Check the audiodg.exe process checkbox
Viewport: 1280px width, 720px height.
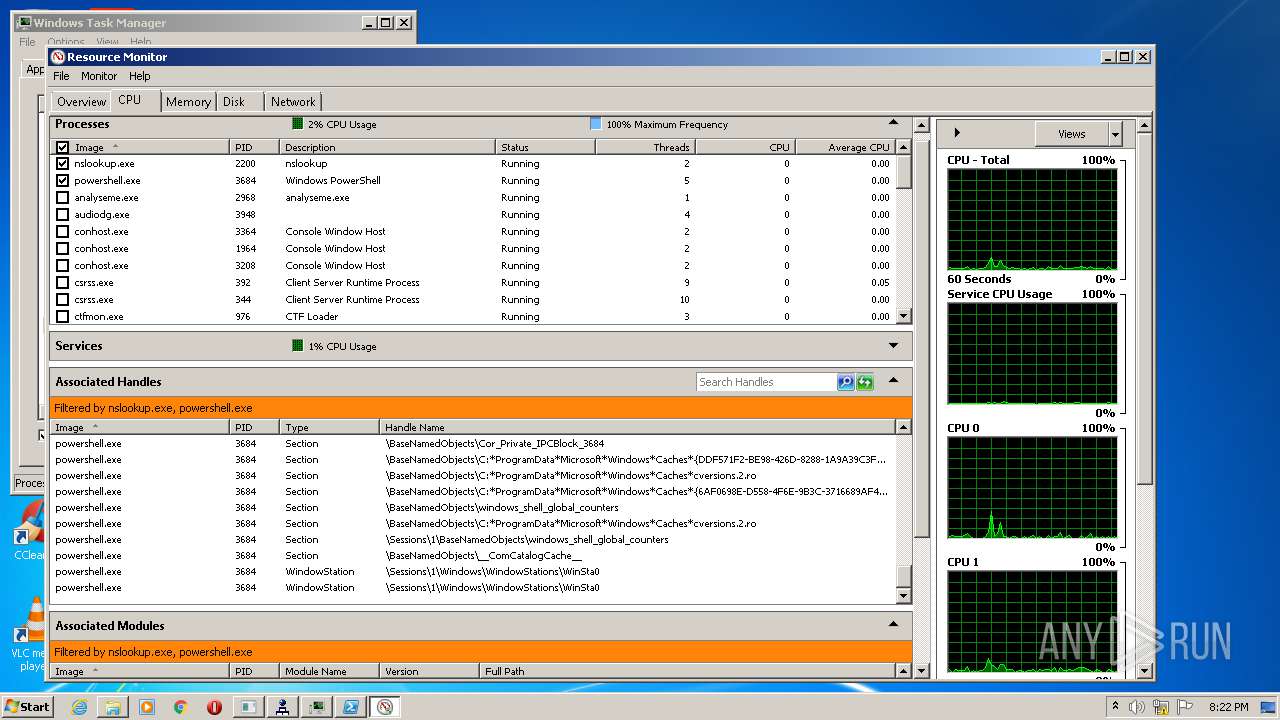63,214
